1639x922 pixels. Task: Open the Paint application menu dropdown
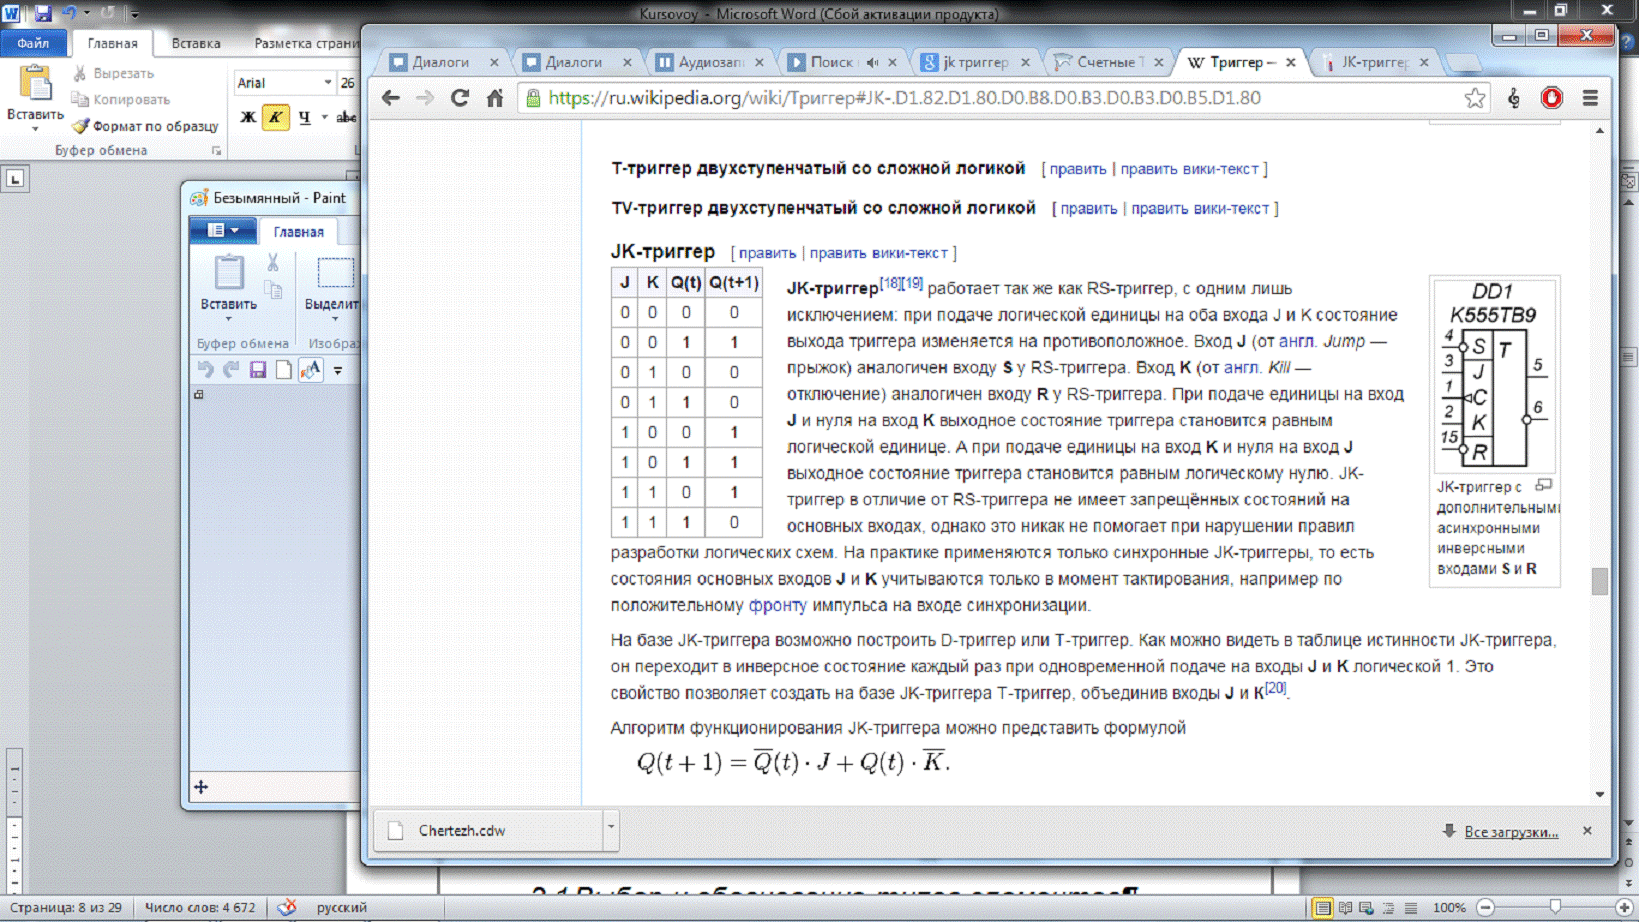[223, 231]
